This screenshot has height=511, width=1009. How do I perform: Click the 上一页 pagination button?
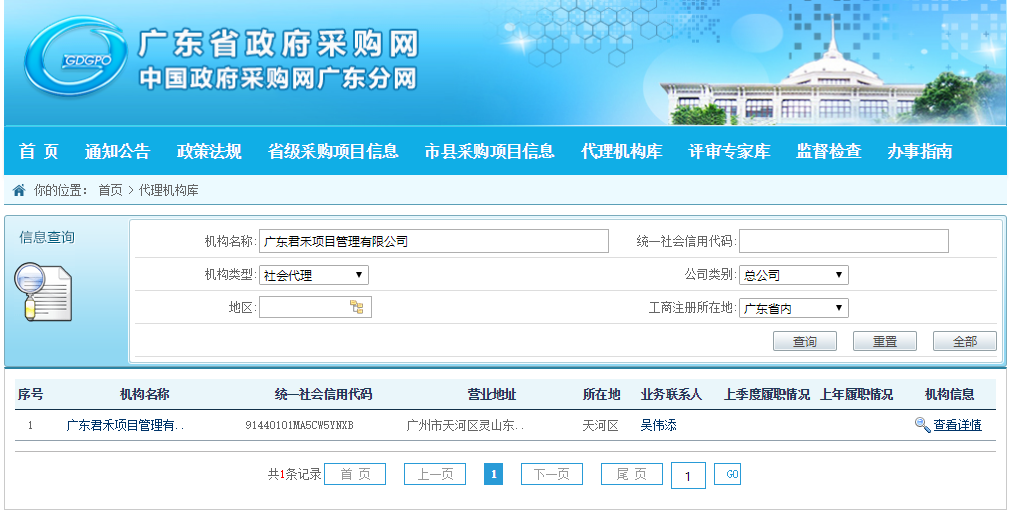pyautogui.click(x=435, y=474)
